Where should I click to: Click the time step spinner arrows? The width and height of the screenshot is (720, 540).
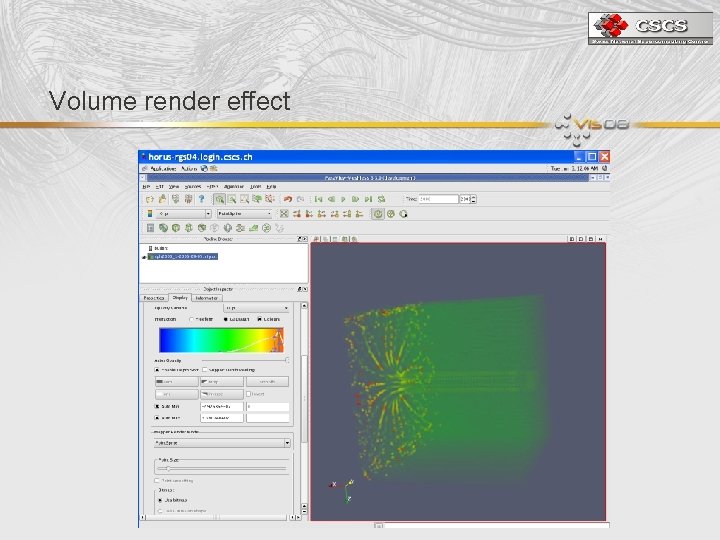coord(474,199)
